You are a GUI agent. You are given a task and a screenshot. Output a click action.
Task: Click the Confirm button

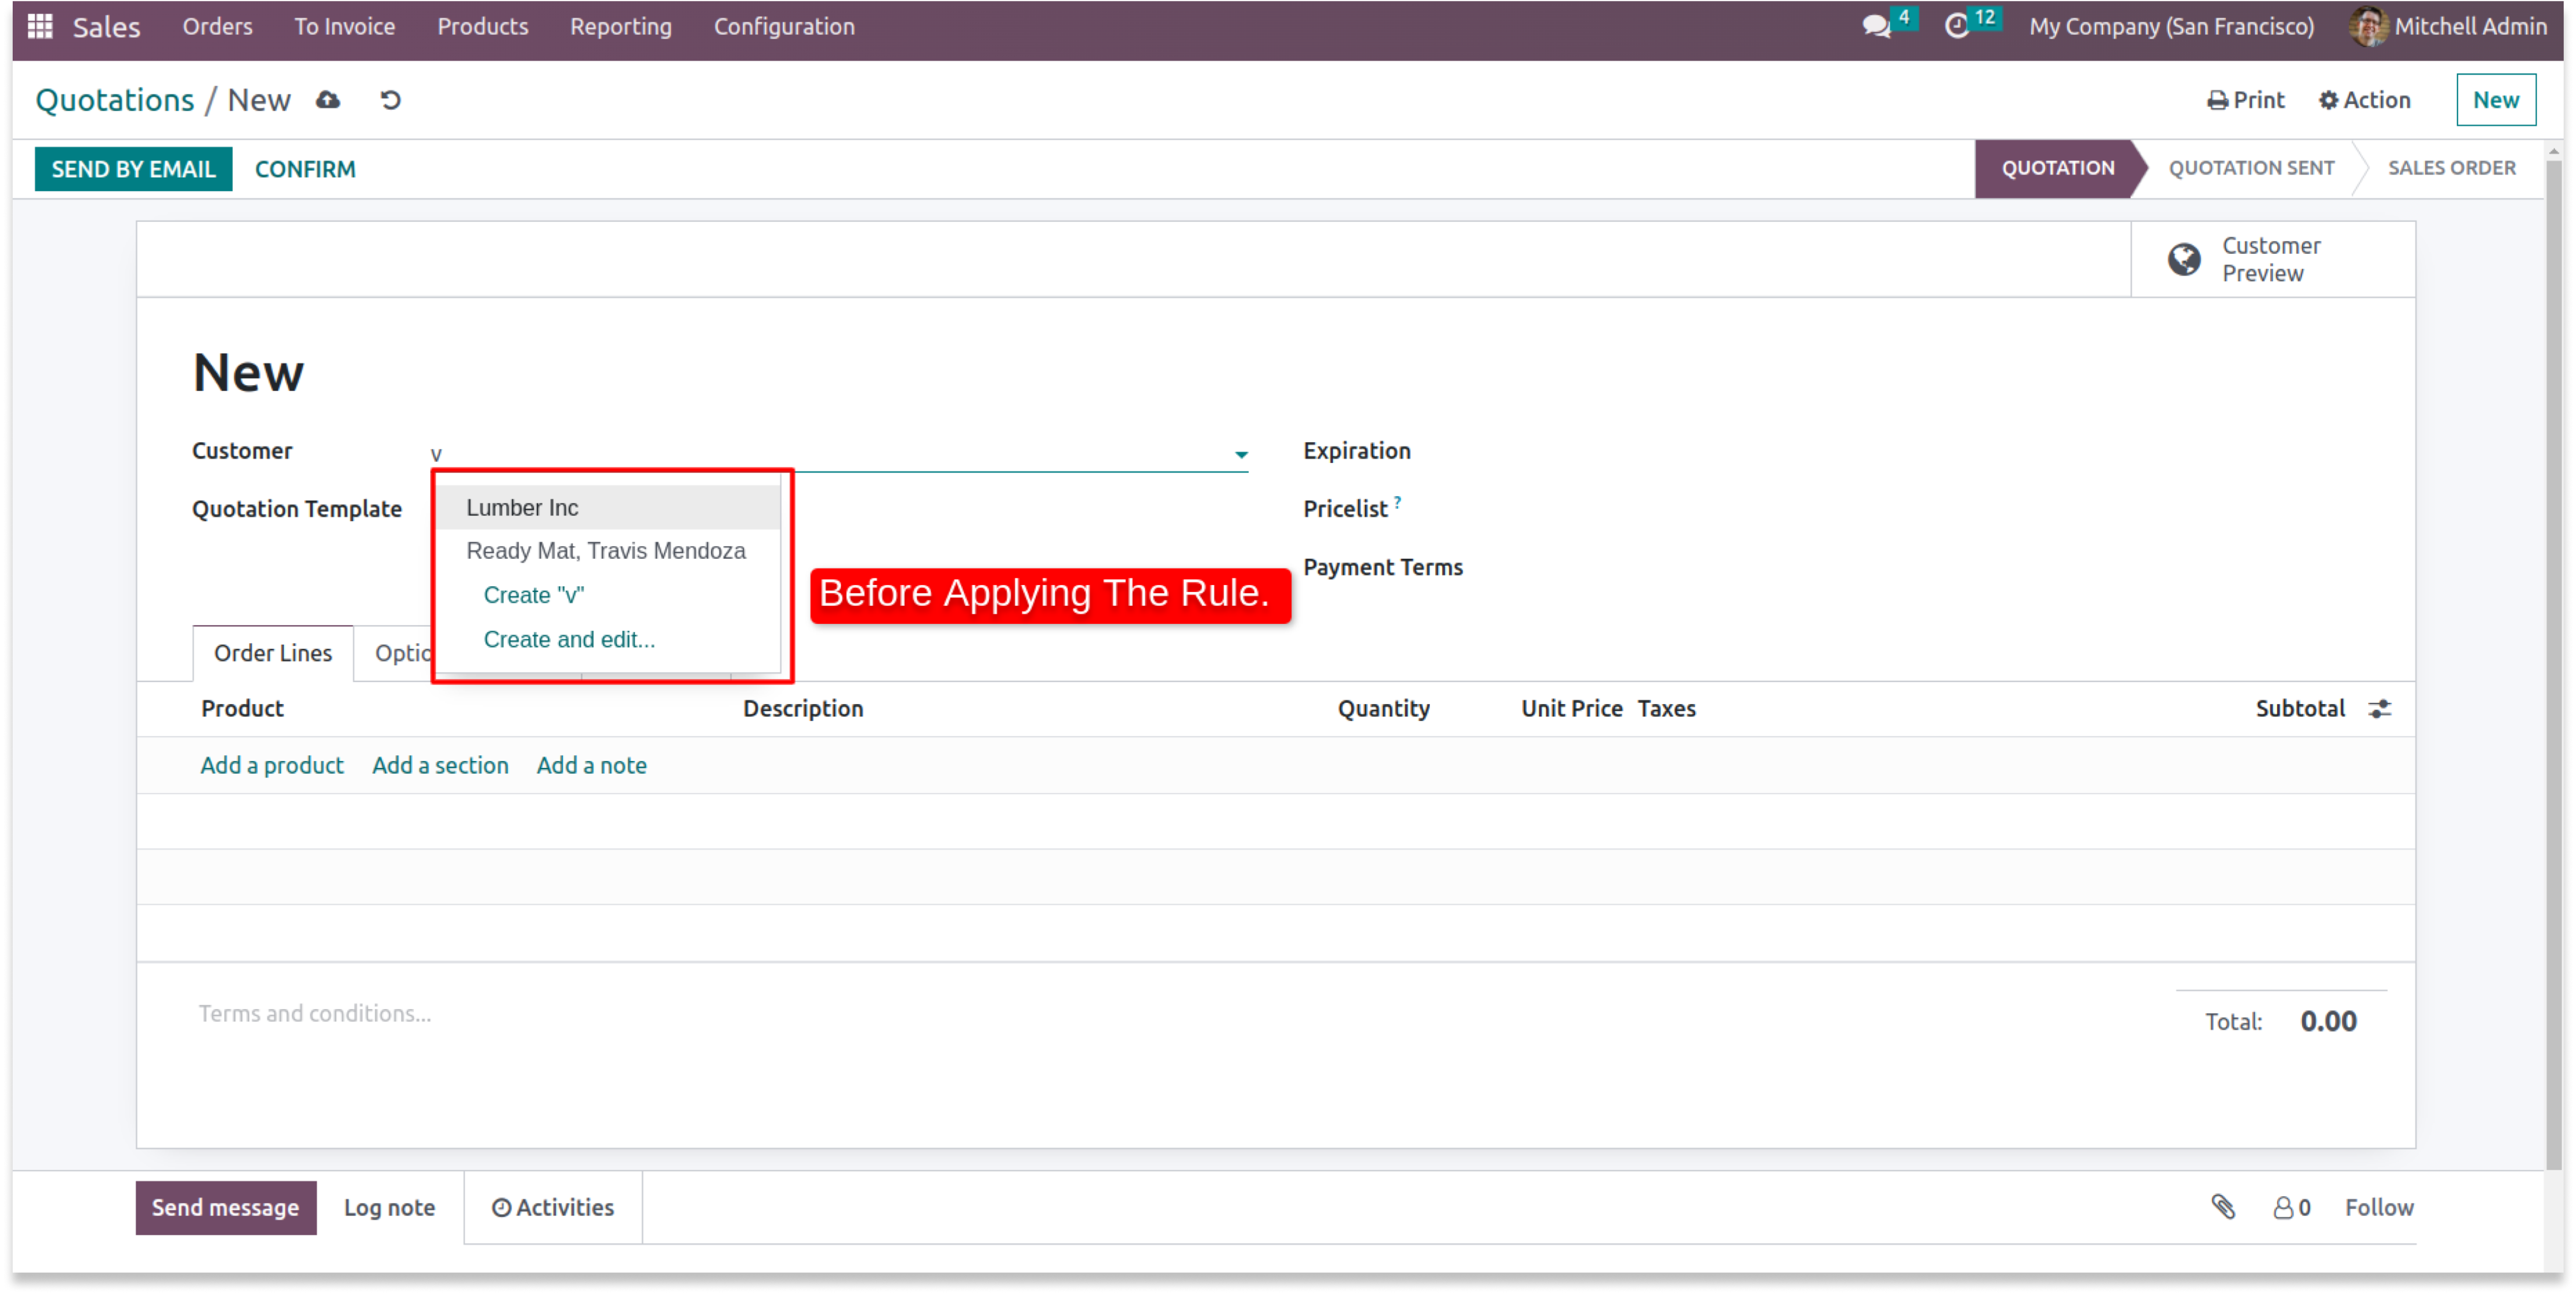coord(305,169)
